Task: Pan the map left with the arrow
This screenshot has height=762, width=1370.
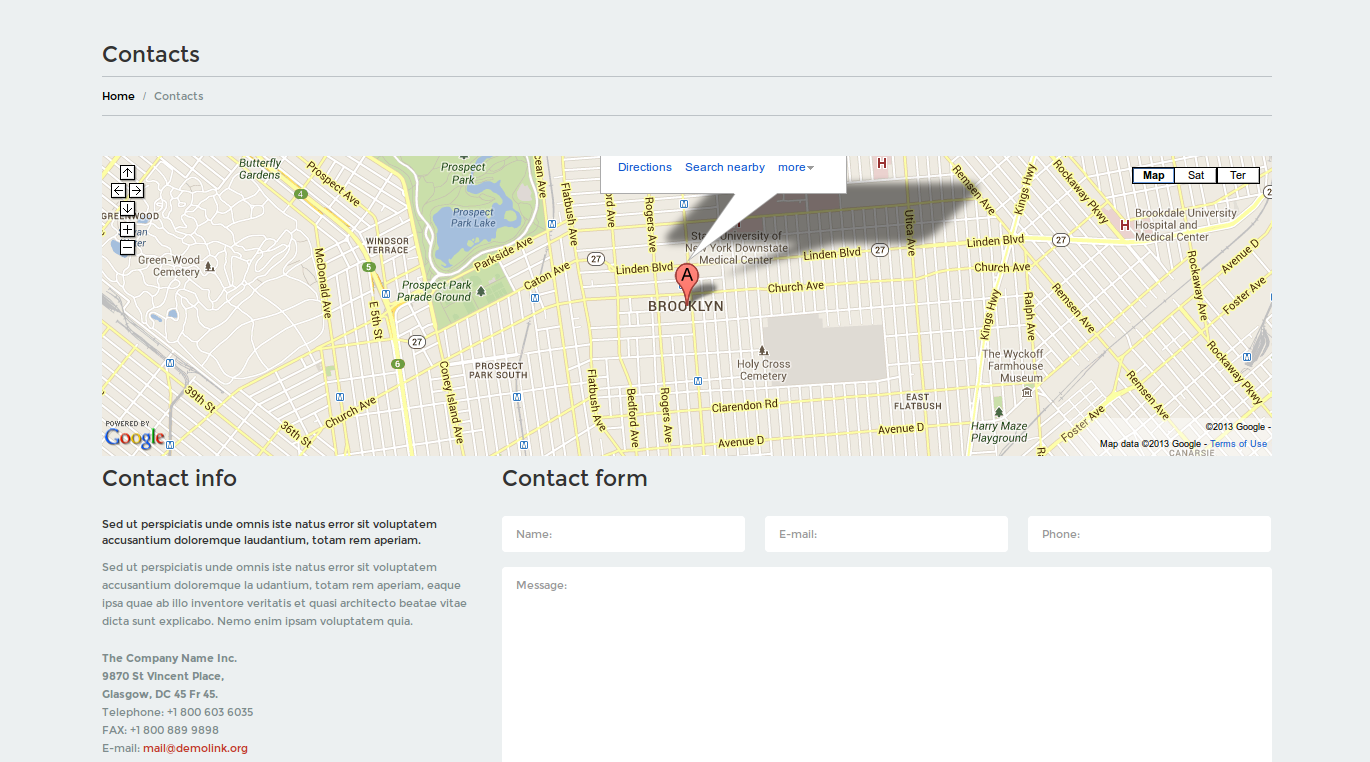Action: (118, 190)
